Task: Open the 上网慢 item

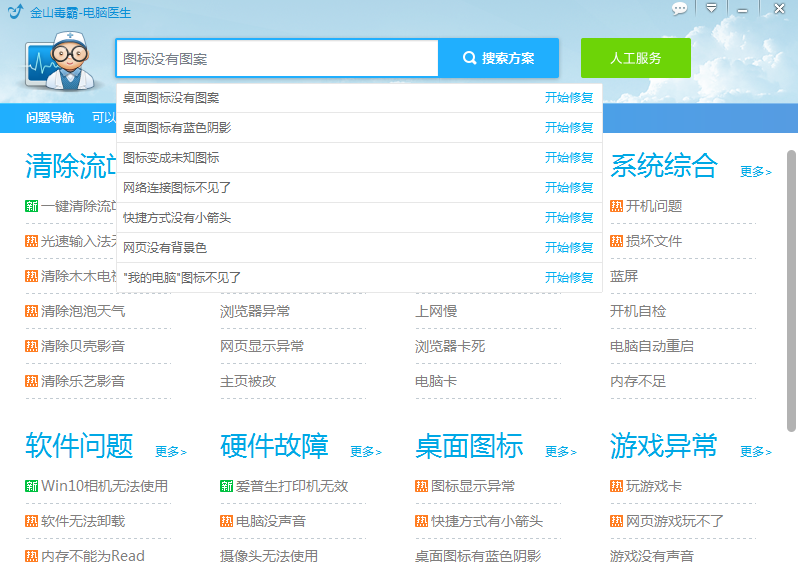Action: tap(436, 311)
